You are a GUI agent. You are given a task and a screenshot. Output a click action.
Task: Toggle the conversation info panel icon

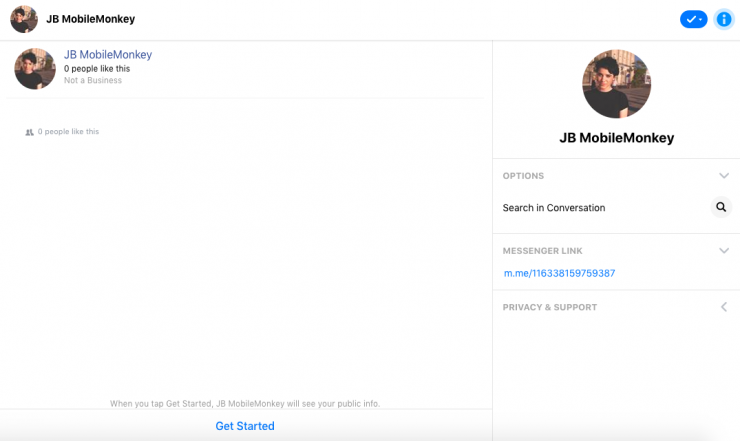click(x=724, y=19)
